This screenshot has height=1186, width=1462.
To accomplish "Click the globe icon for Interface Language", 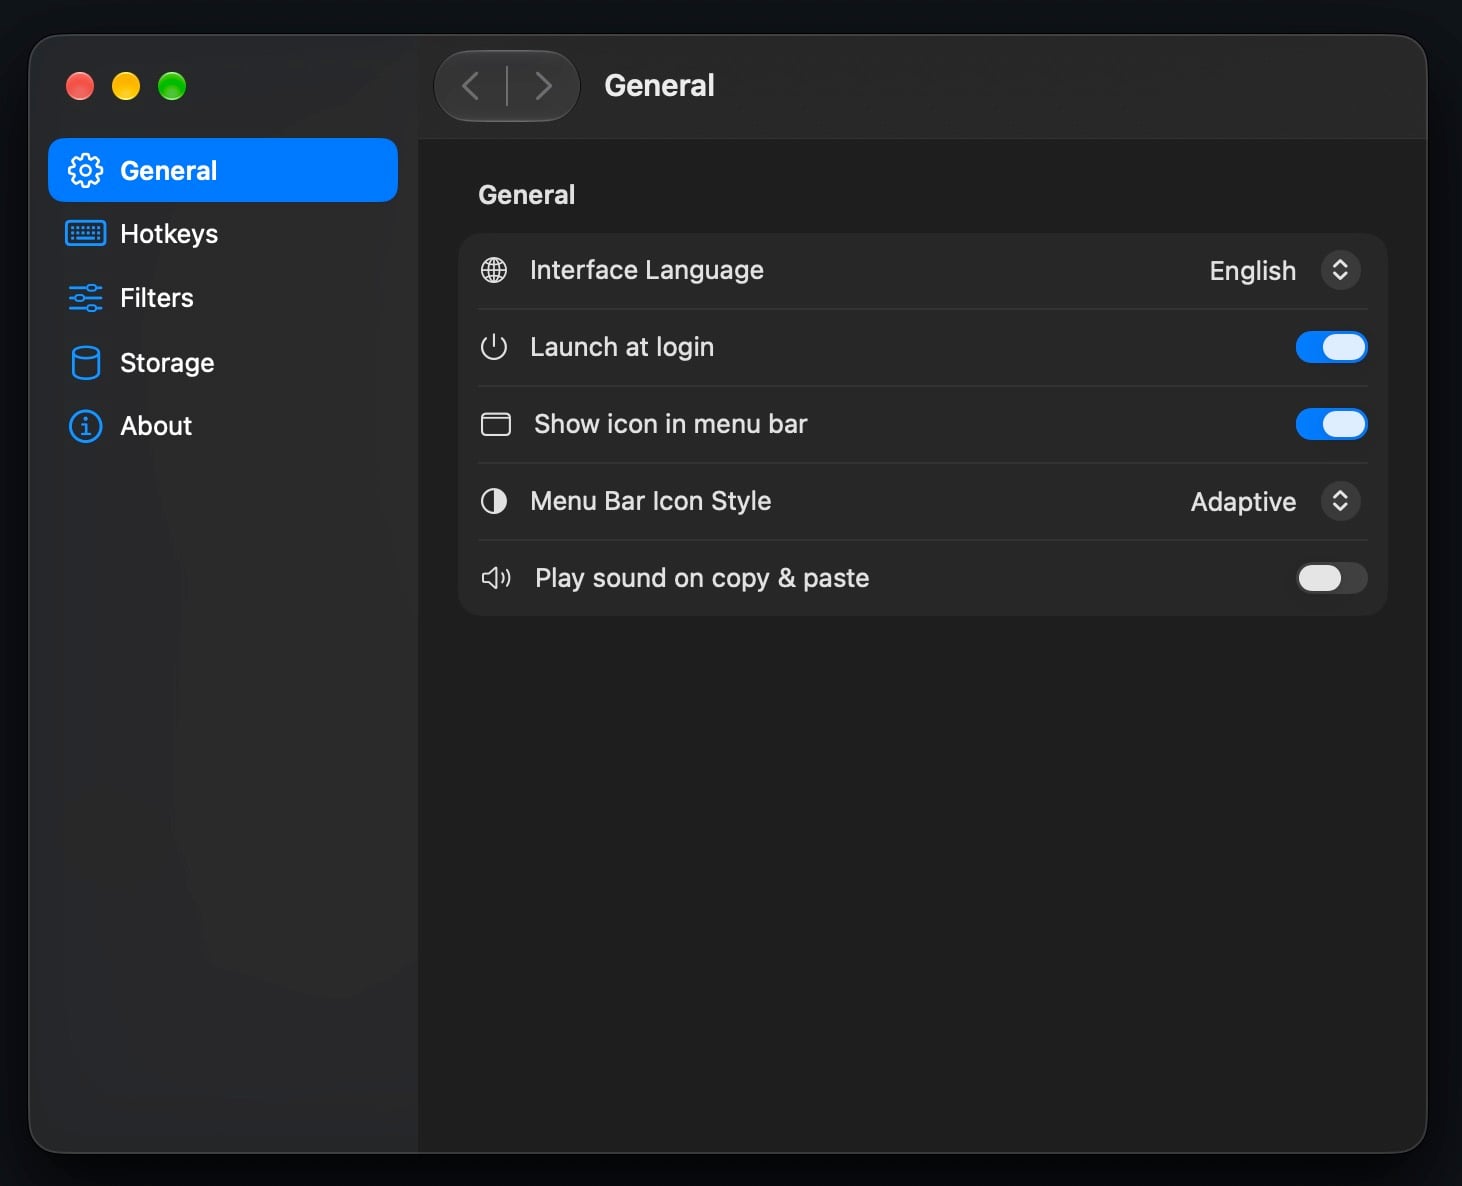I will pos(494,270).
